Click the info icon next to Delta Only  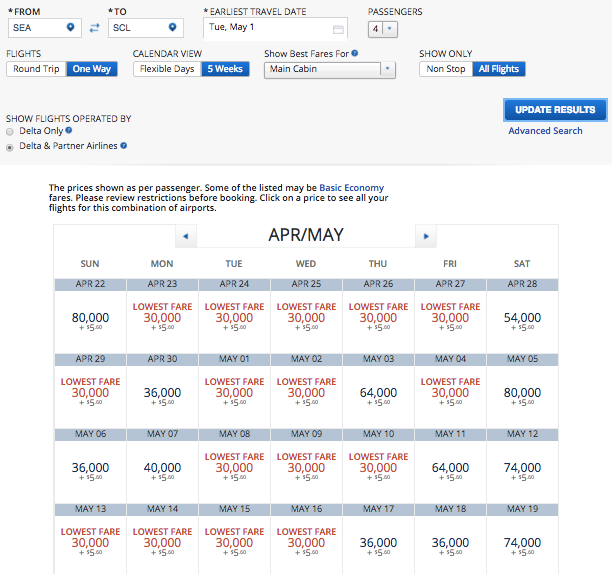point(69,131)
